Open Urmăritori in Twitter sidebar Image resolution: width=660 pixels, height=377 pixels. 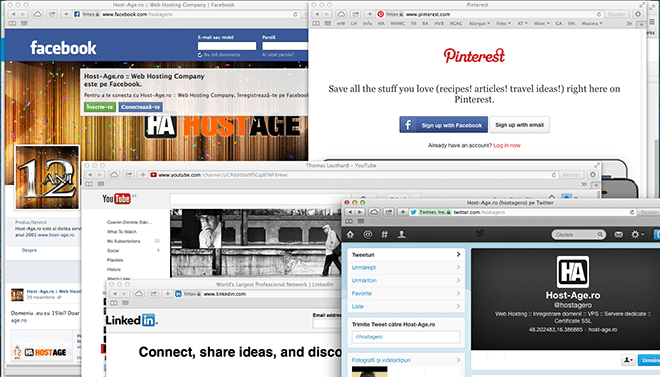point(406,280)
